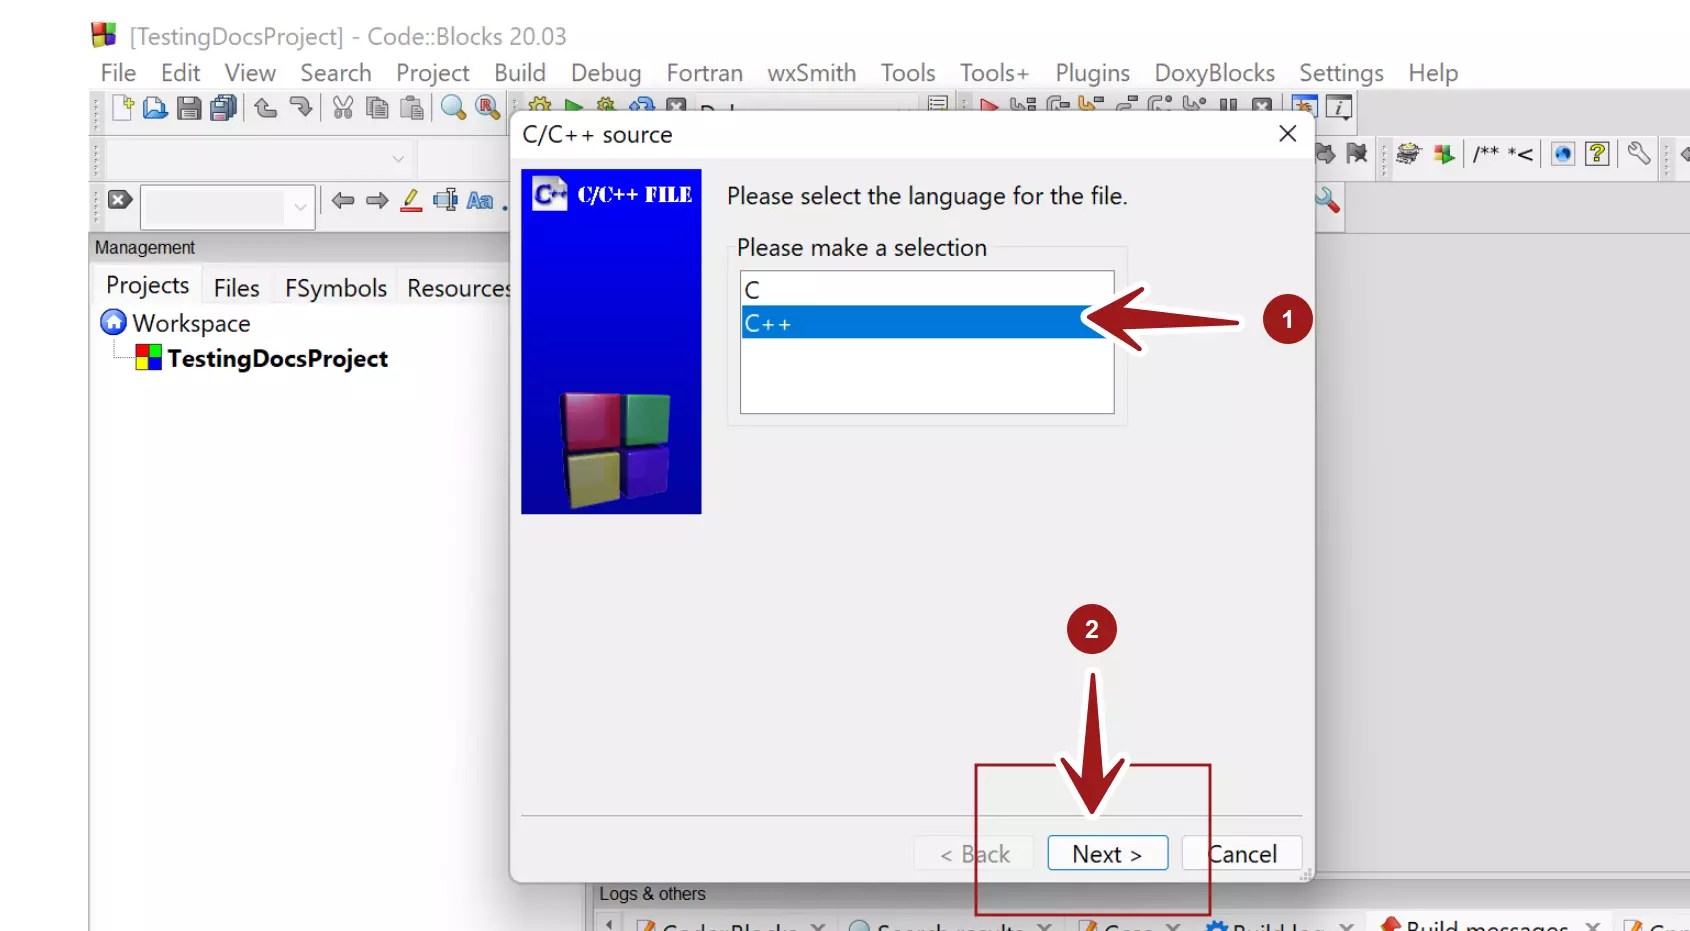The height and width of the screenshot is (931, 1690).
Task: Save all files with the toolbar icon
Action: [x=223, y=107]
